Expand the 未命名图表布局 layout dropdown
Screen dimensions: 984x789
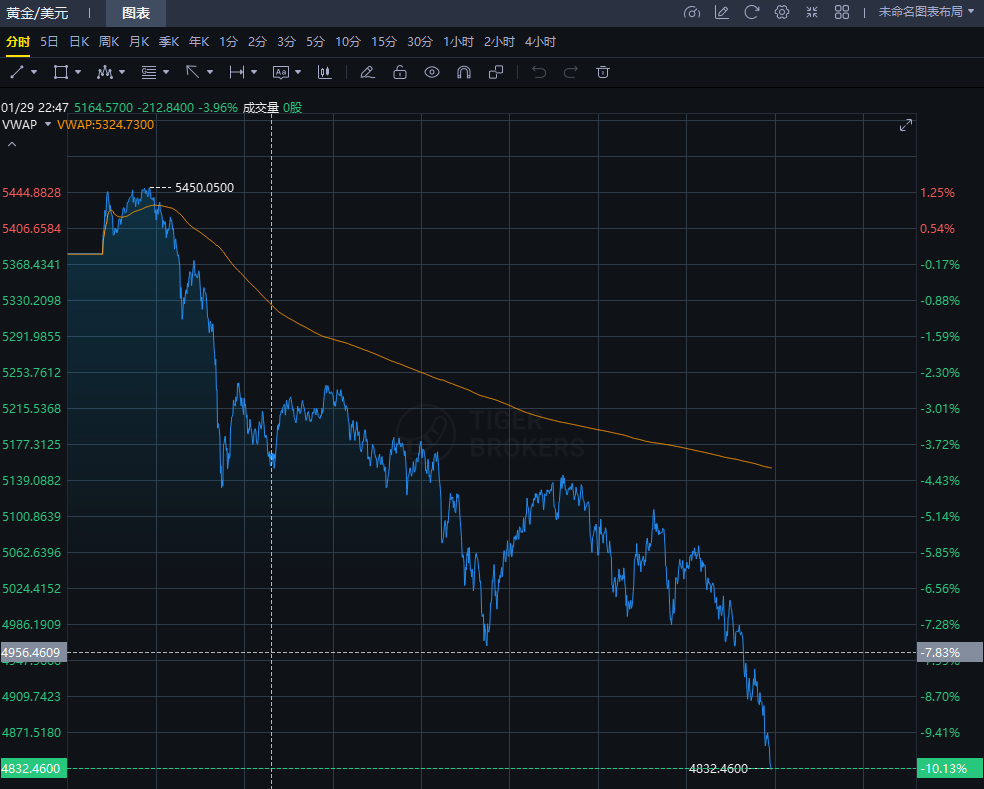[x=924, y=12]
